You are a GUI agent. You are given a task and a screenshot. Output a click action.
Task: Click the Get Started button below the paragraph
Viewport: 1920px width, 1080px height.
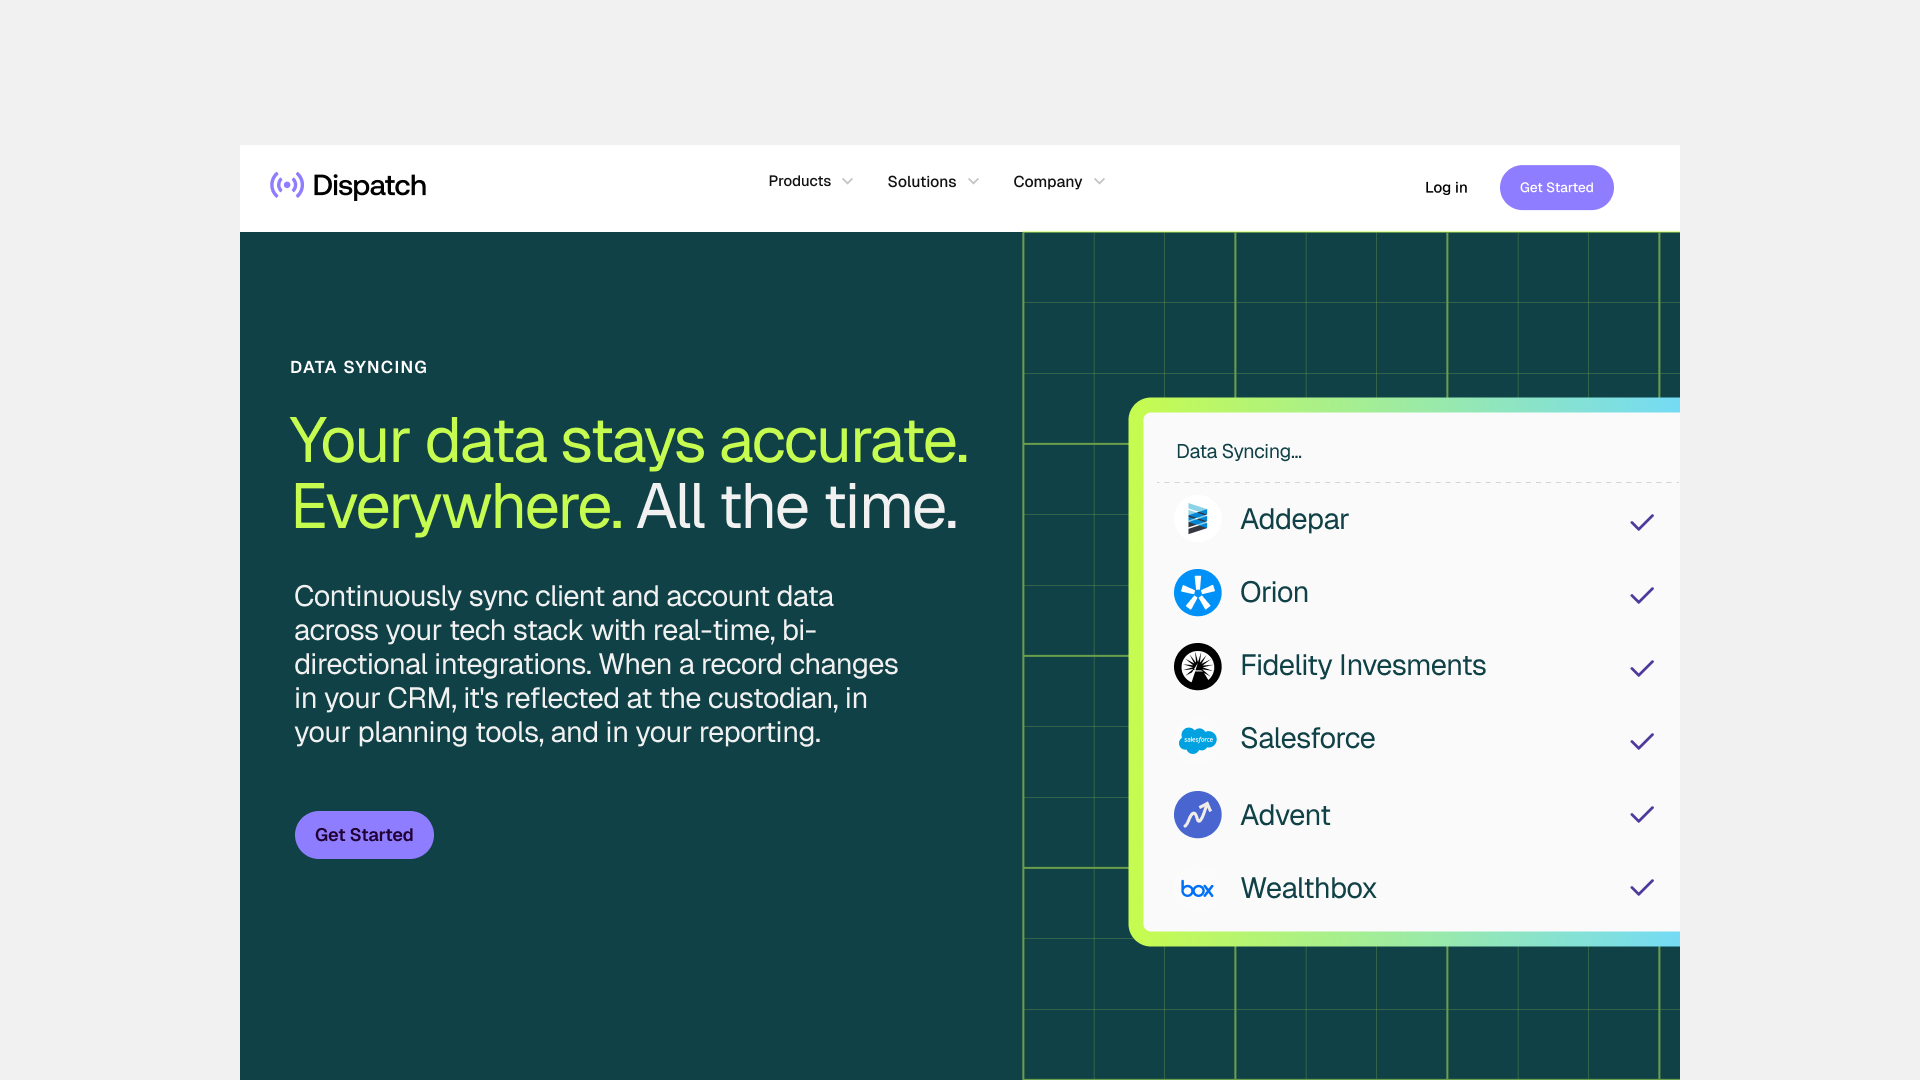(364, 835)
